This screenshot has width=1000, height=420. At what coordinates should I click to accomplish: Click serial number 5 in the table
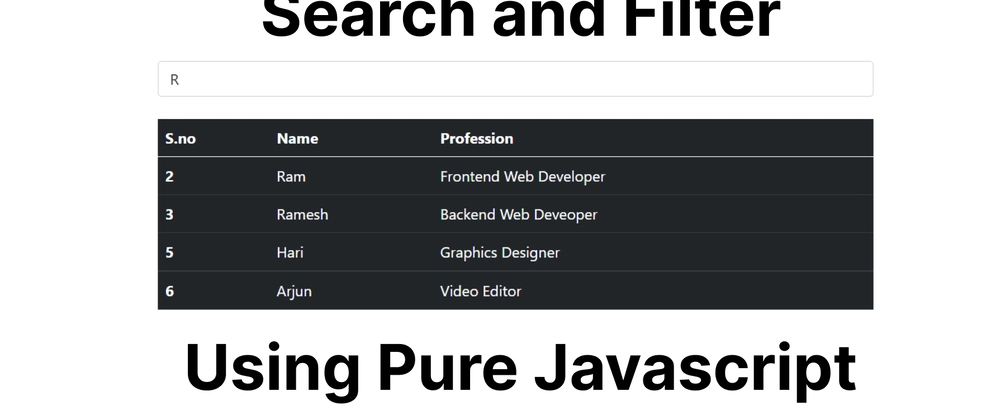(x=169, y=252)
